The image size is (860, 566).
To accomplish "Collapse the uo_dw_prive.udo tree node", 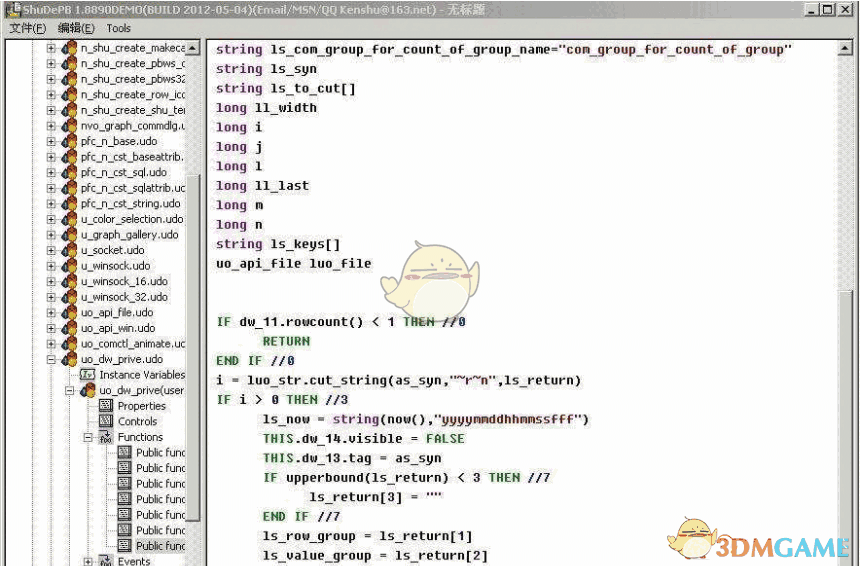I will pos(51,359).
